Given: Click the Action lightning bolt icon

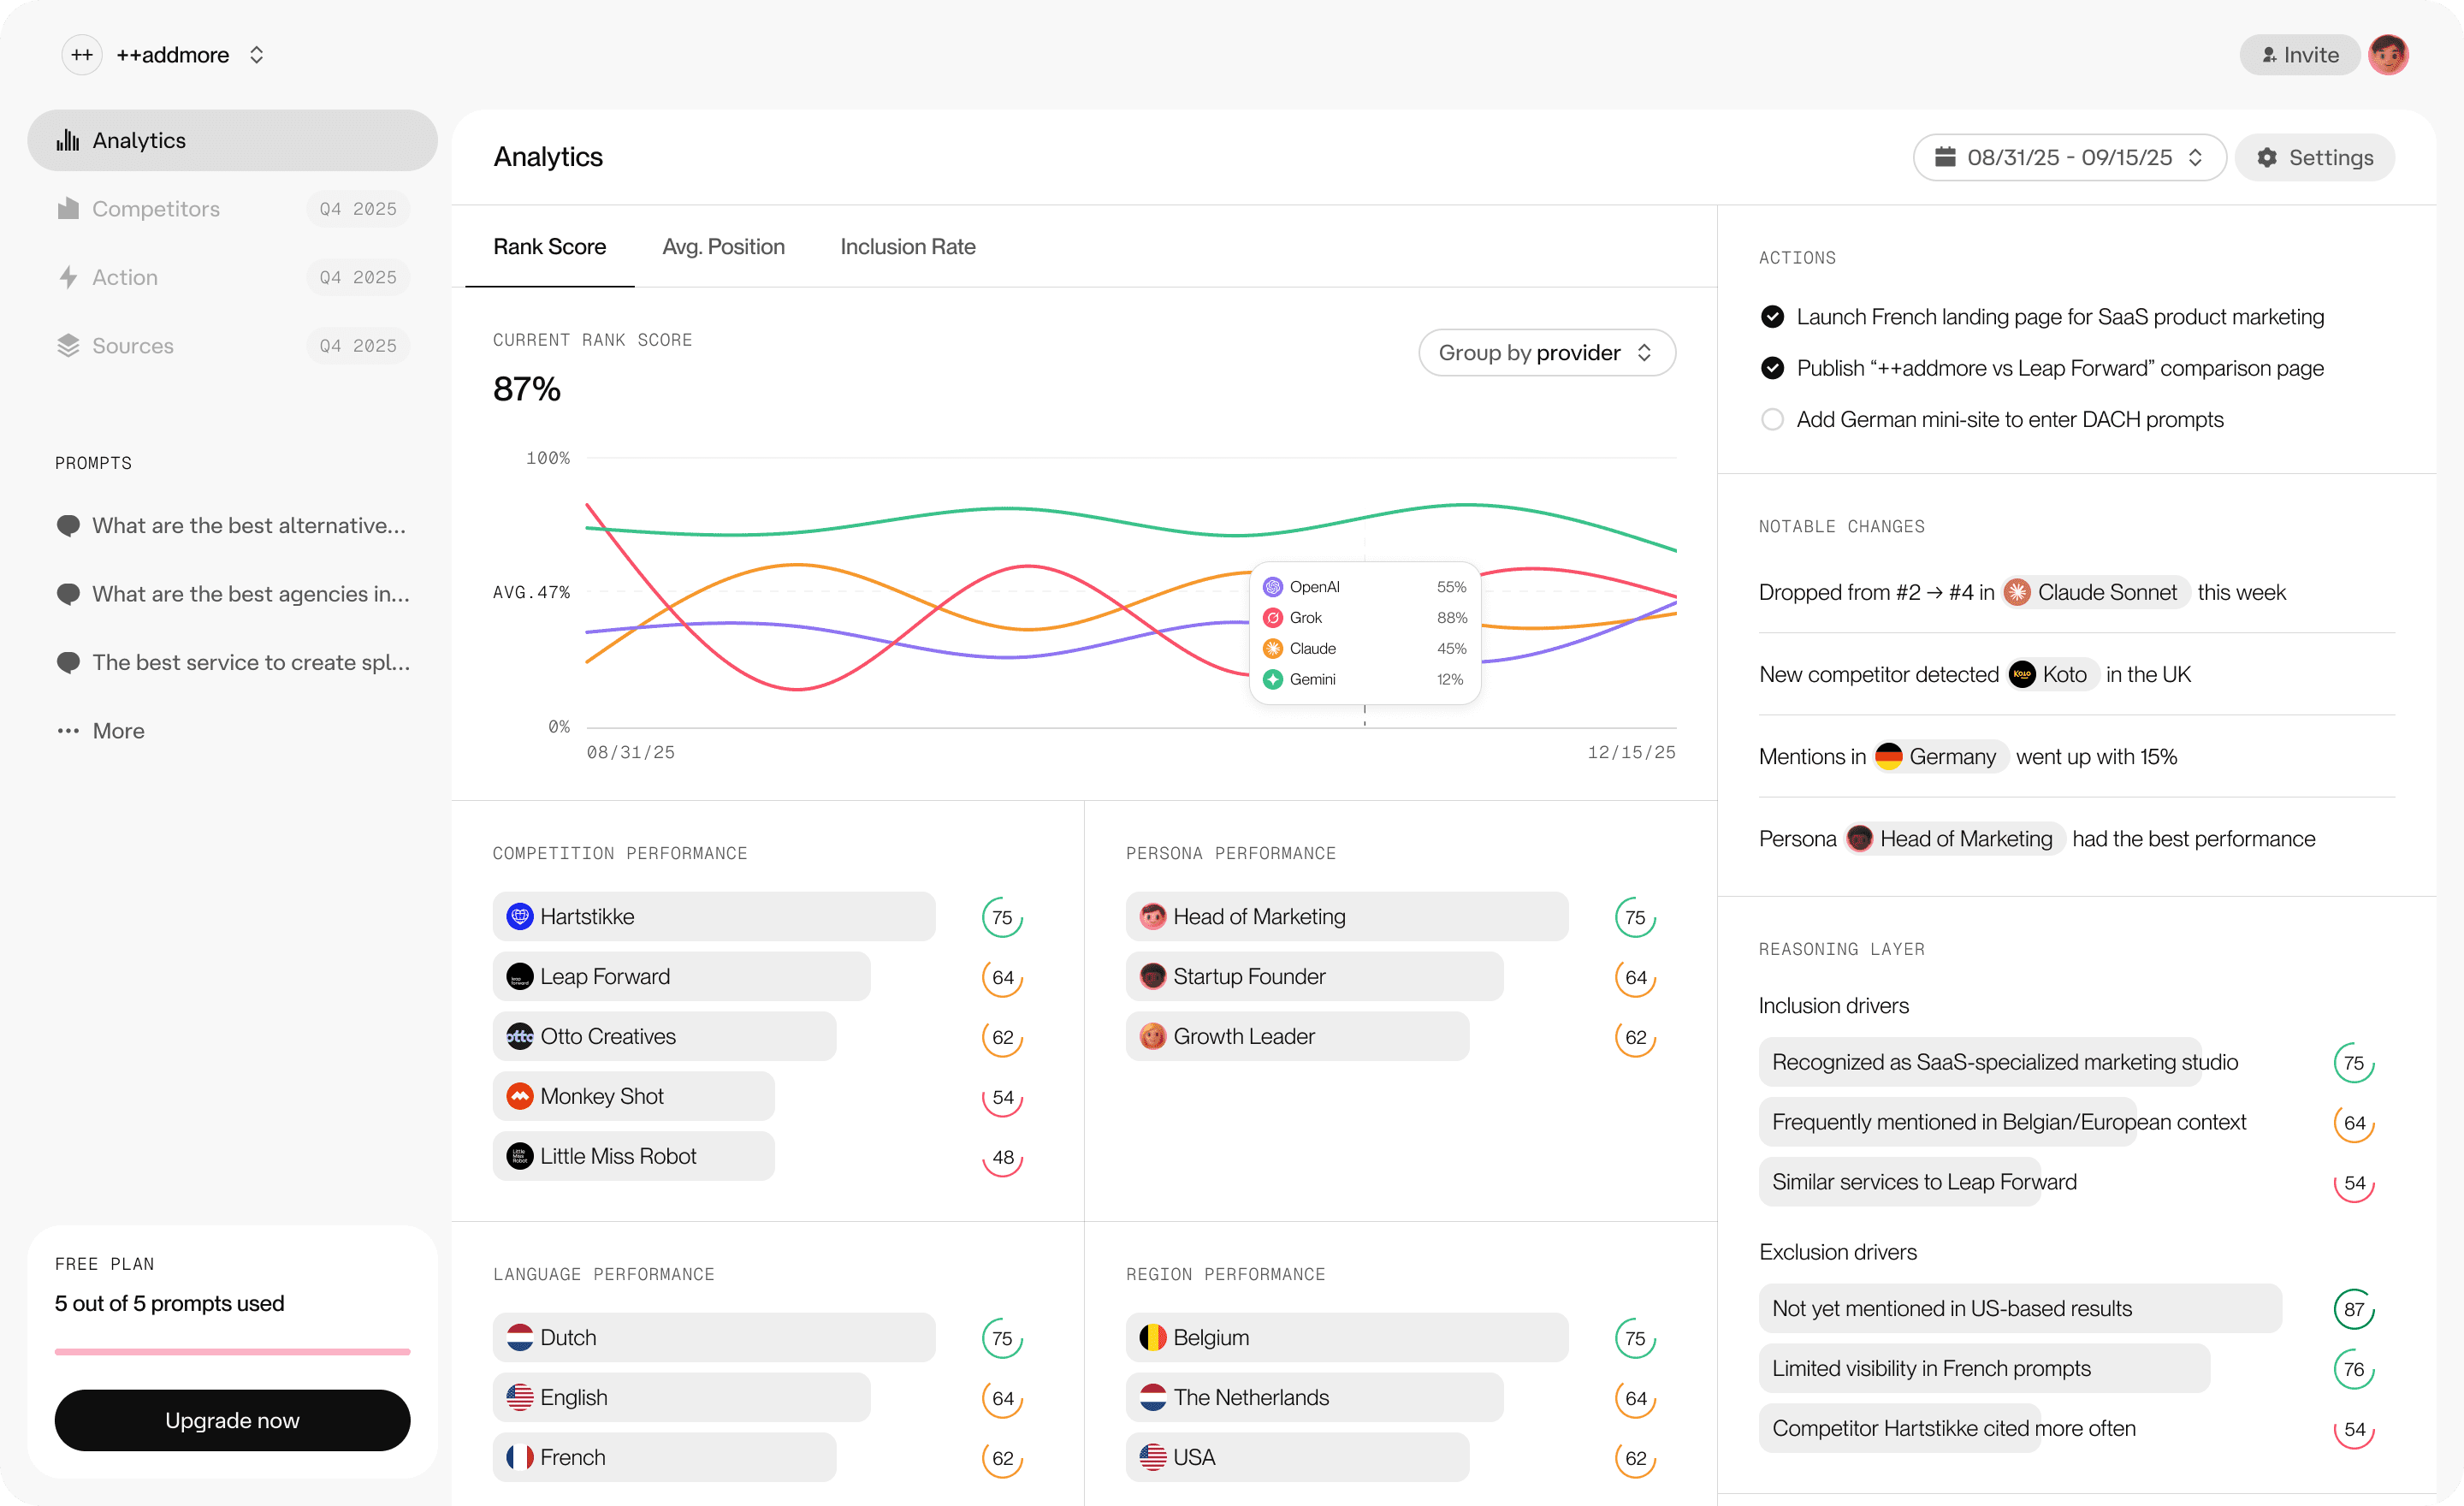Looking at the screenshot, I should click(68, 277).
